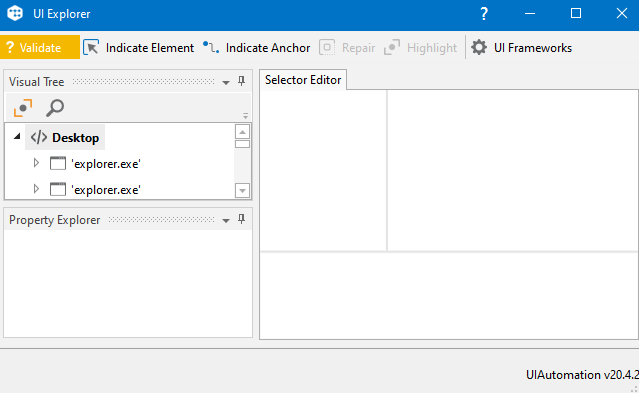The height and width of the screenshot is (393, 639).
Task: Open UI Frameworks gear icon
Action: tap(479, 47)
